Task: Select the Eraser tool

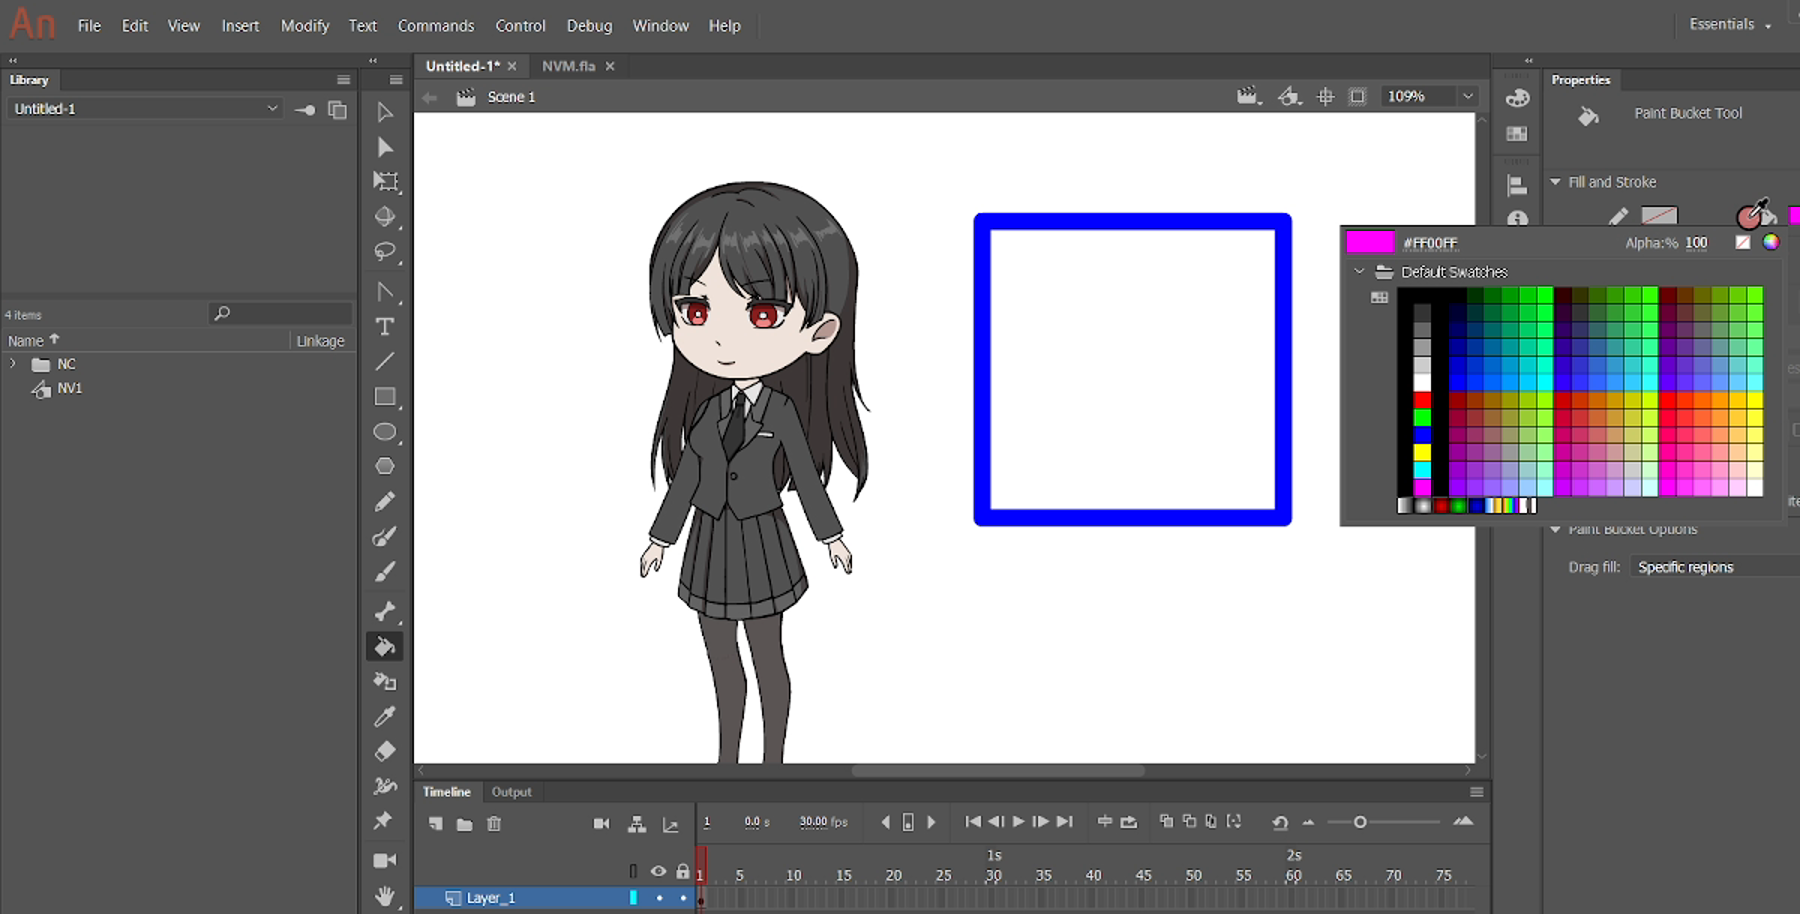Action: pyautogui.click(x=385, y=751)
